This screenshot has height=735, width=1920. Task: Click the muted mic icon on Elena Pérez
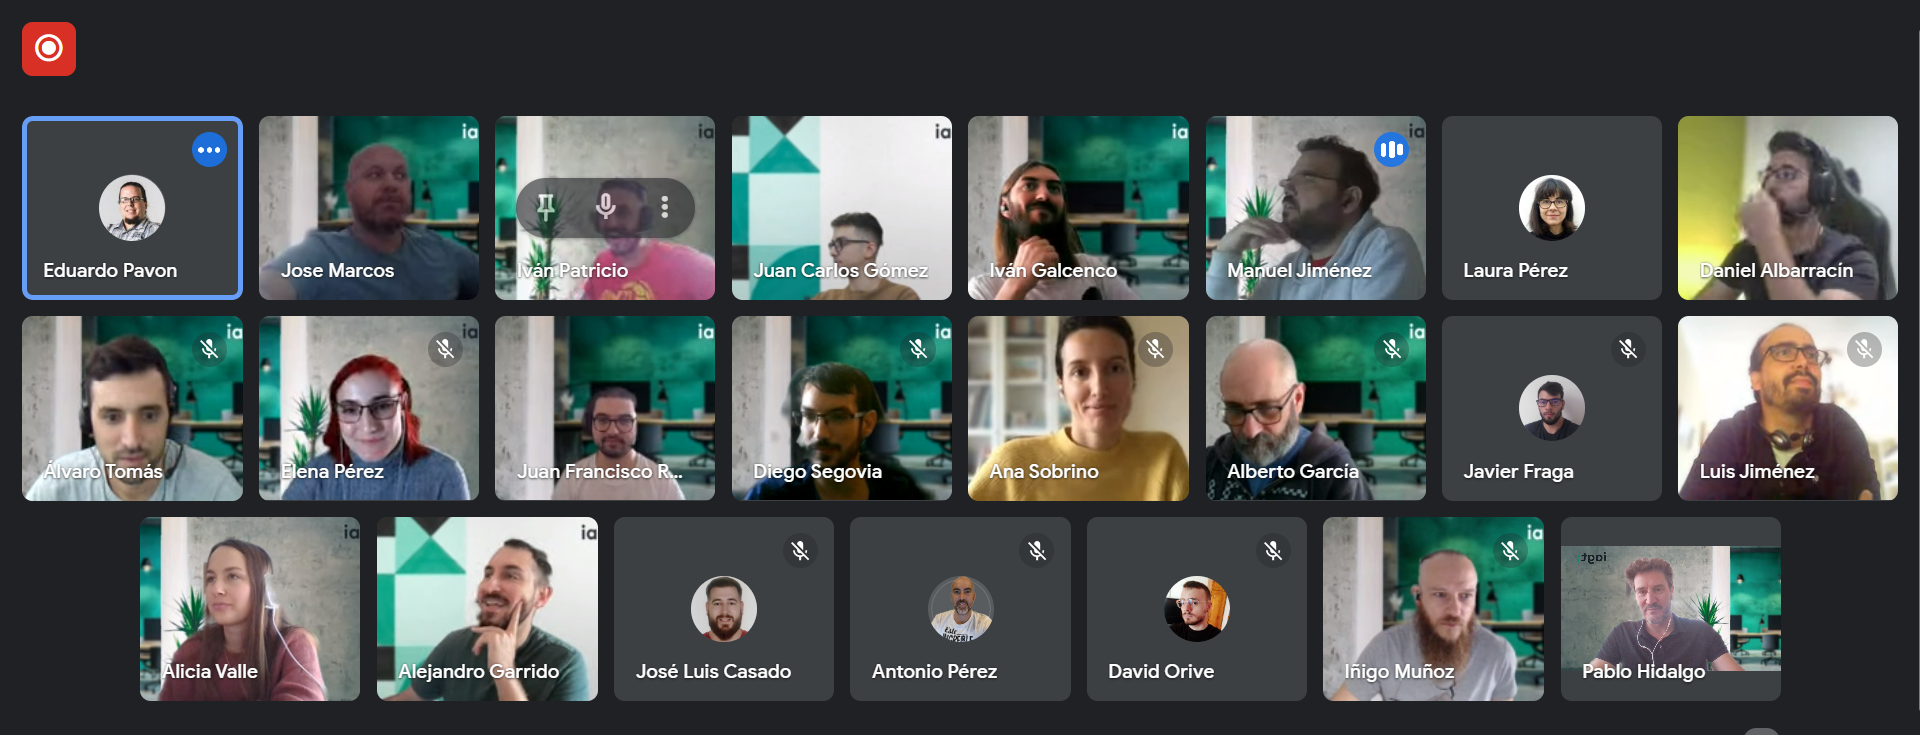point(446,349)
